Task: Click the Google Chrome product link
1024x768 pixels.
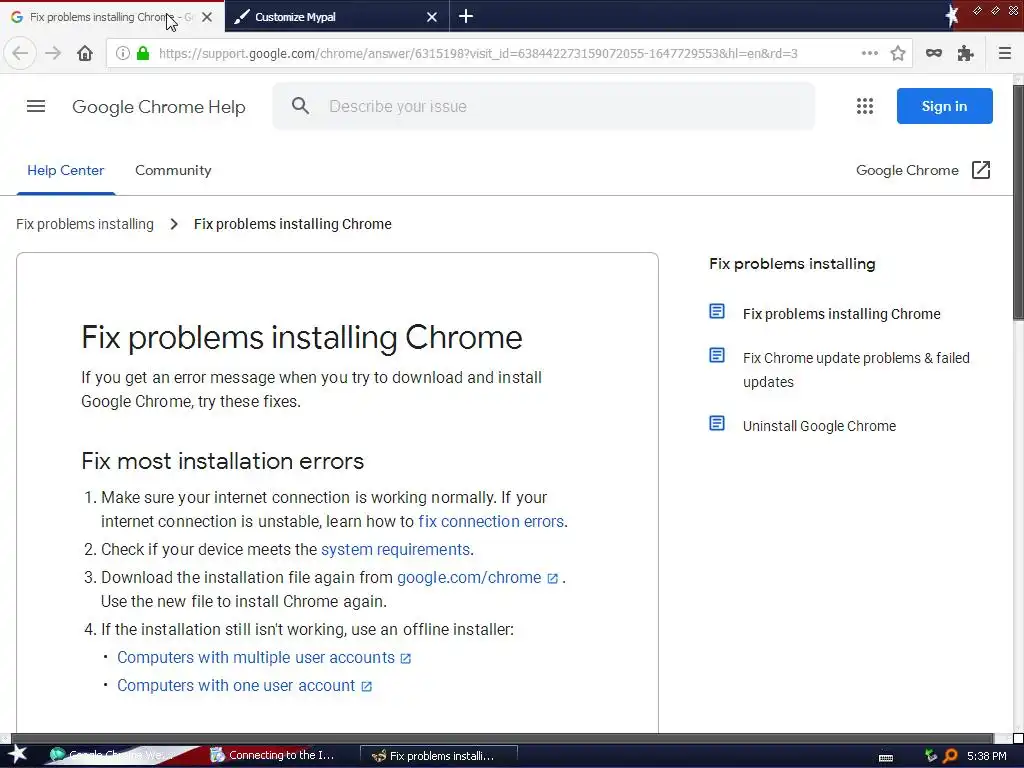Action: coord(907,170)
